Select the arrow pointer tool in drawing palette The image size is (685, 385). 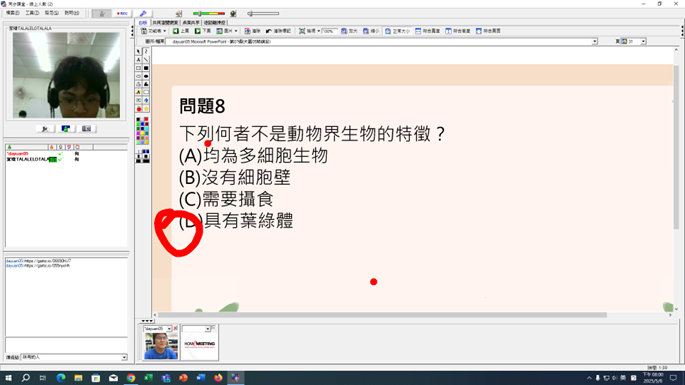pyautogui.click(x=138, y=51)
